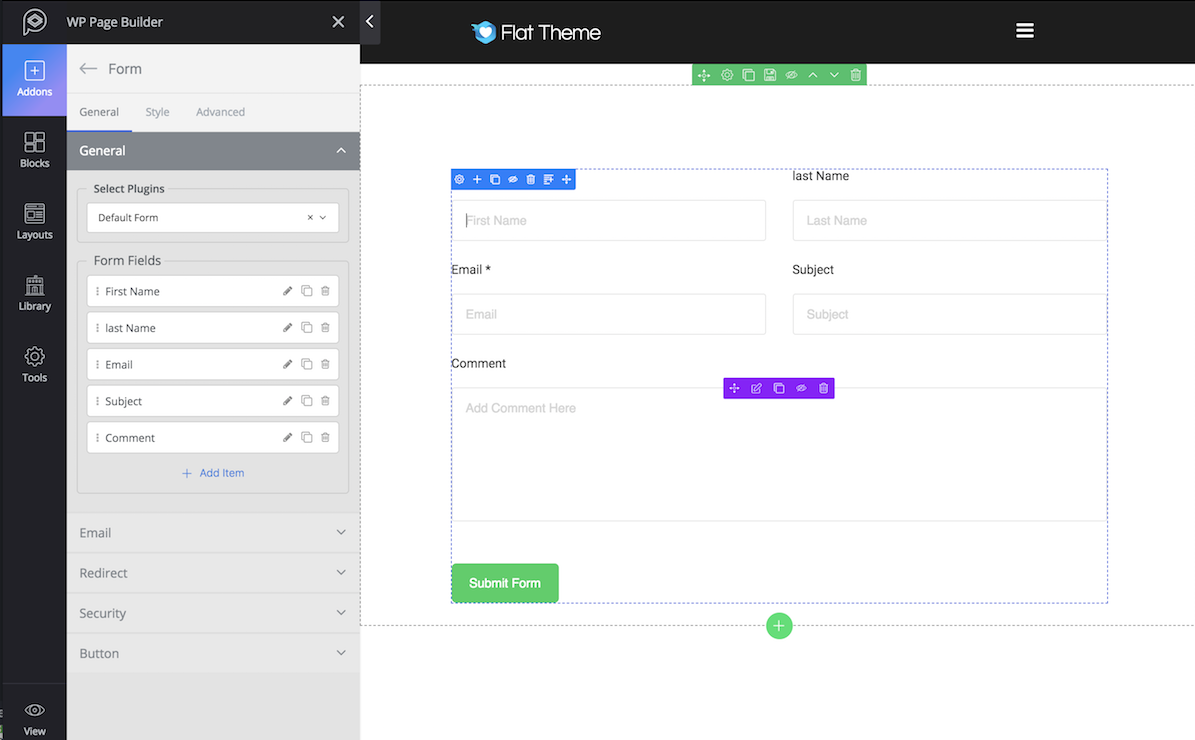
Task: Hide the row using green eye icon
Action: coord(791,75)
